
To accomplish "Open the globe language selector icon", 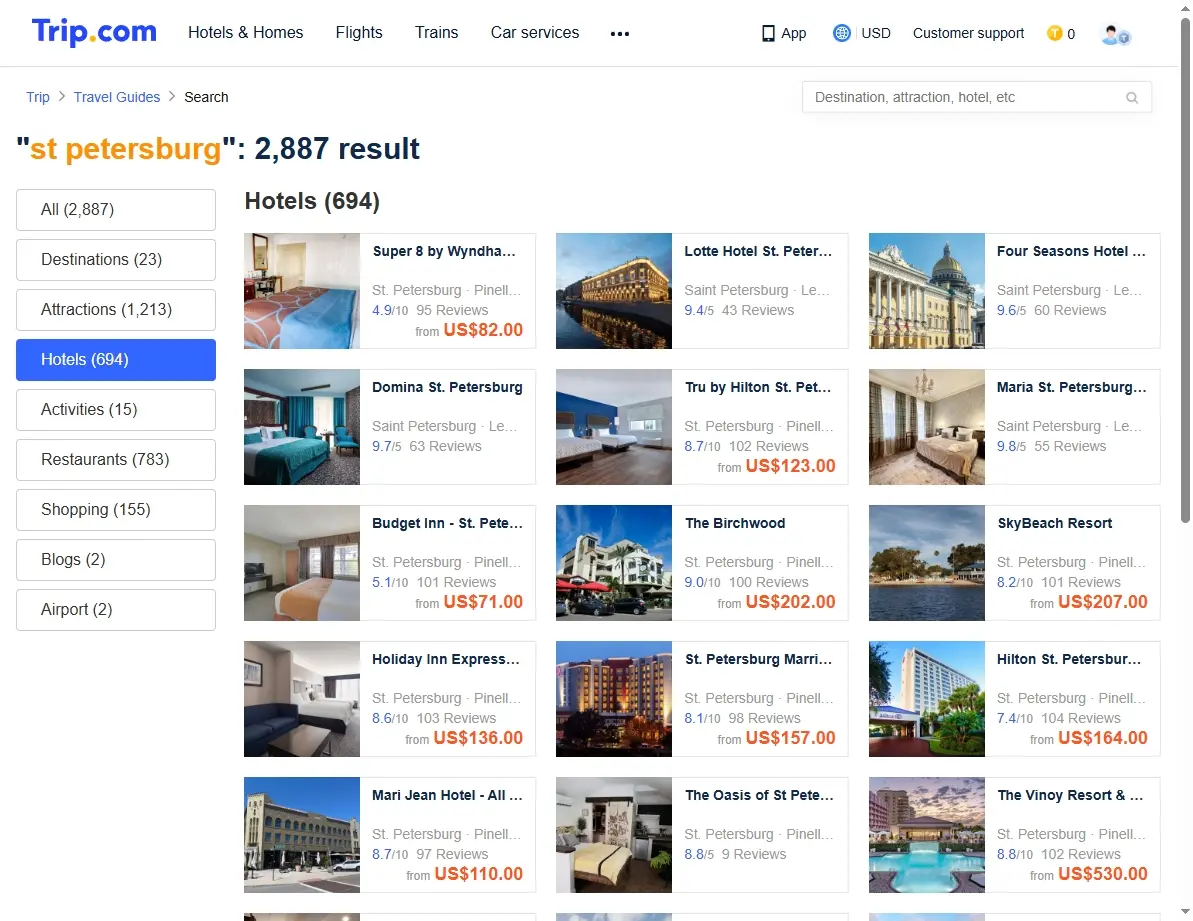I will click(x=841, y=33).
